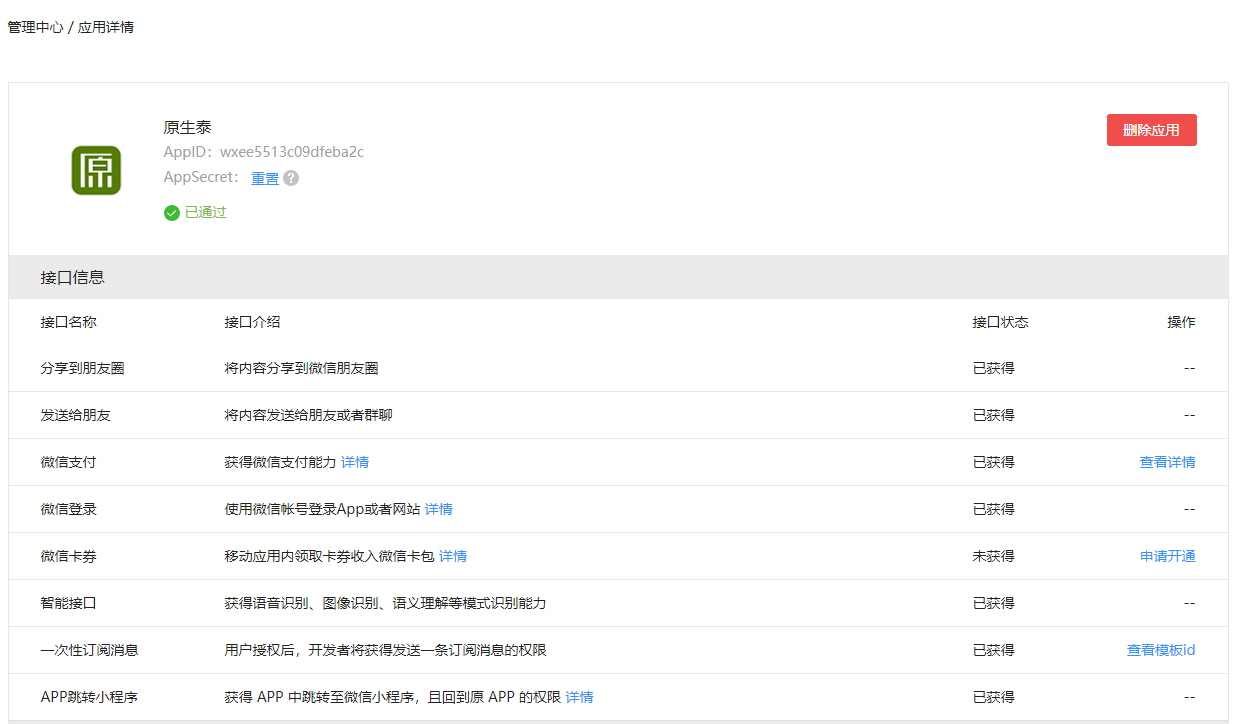
Task: Click the 微信登录 interface name
Action: [x=69, y=509]
